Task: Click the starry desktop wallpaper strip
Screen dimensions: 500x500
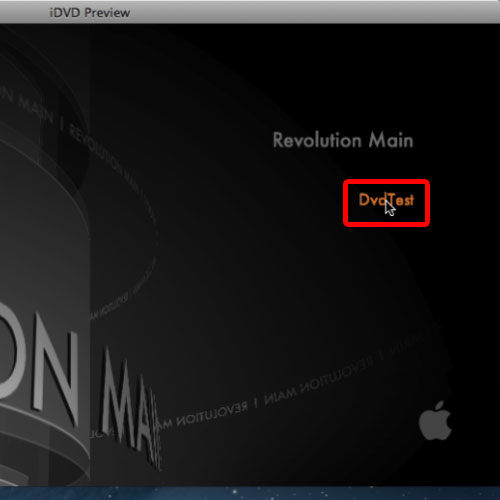Action: tap(250, 493)
